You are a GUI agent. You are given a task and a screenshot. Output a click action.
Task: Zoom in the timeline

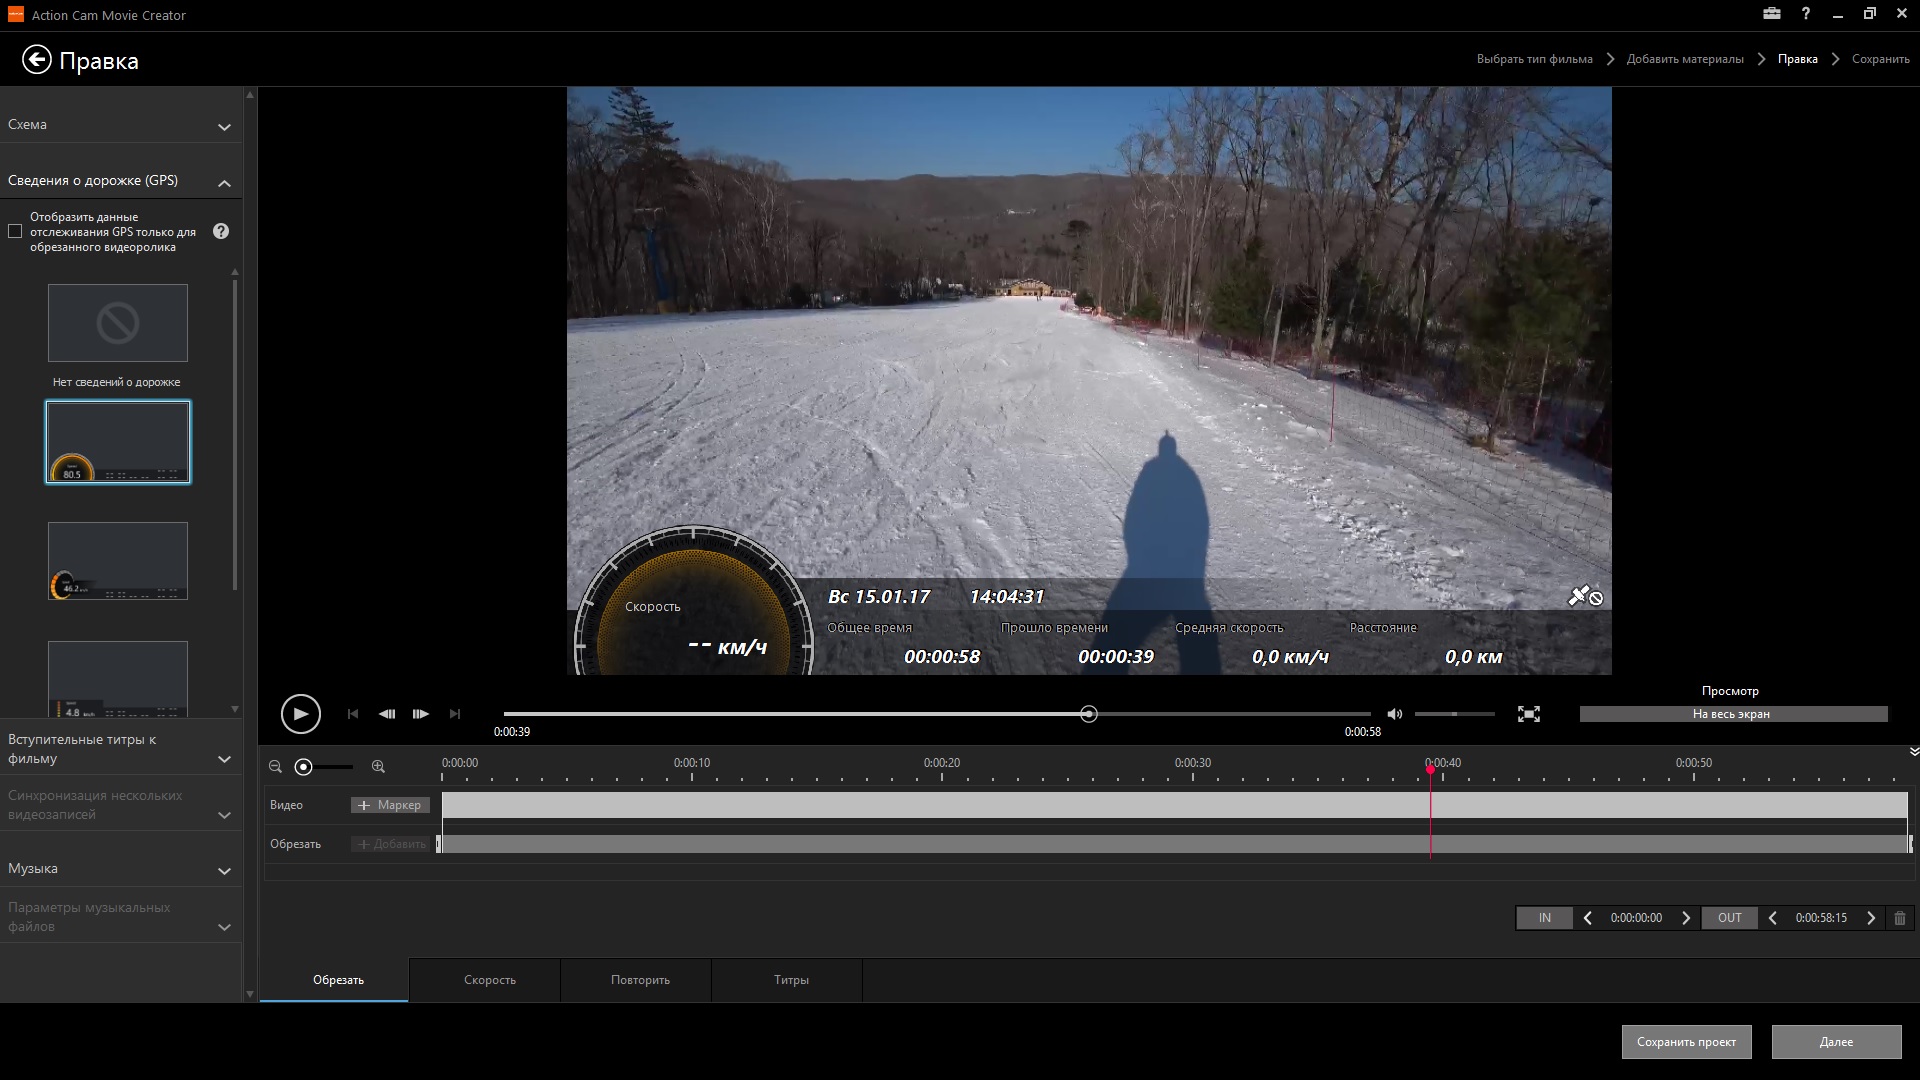pos(378,767)
